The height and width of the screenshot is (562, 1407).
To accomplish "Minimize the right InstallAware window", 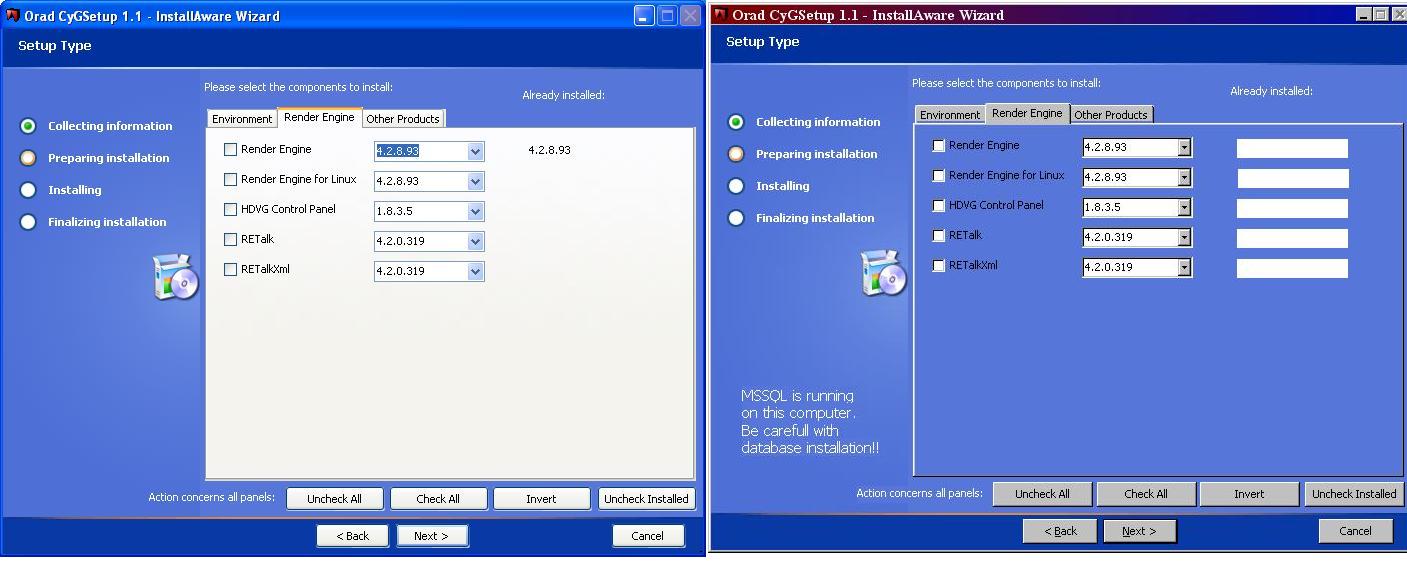I will tap(1364, 14).
